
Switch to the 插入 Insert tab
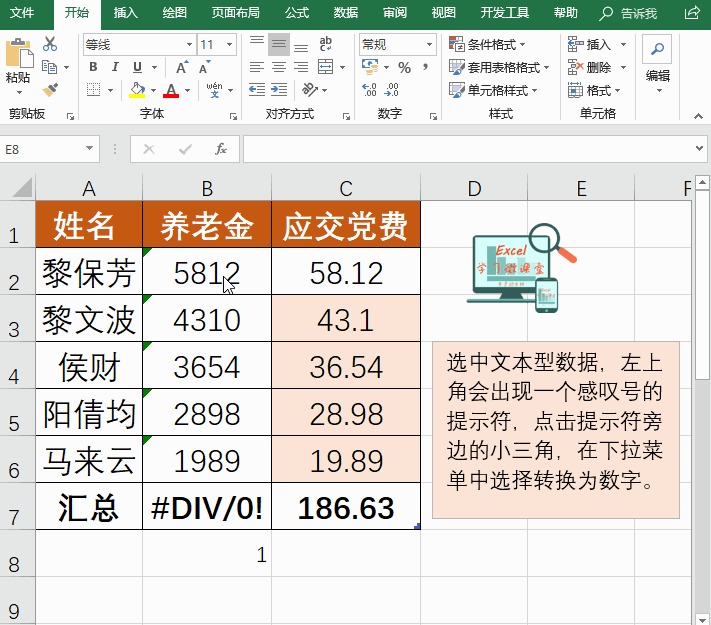126,13
